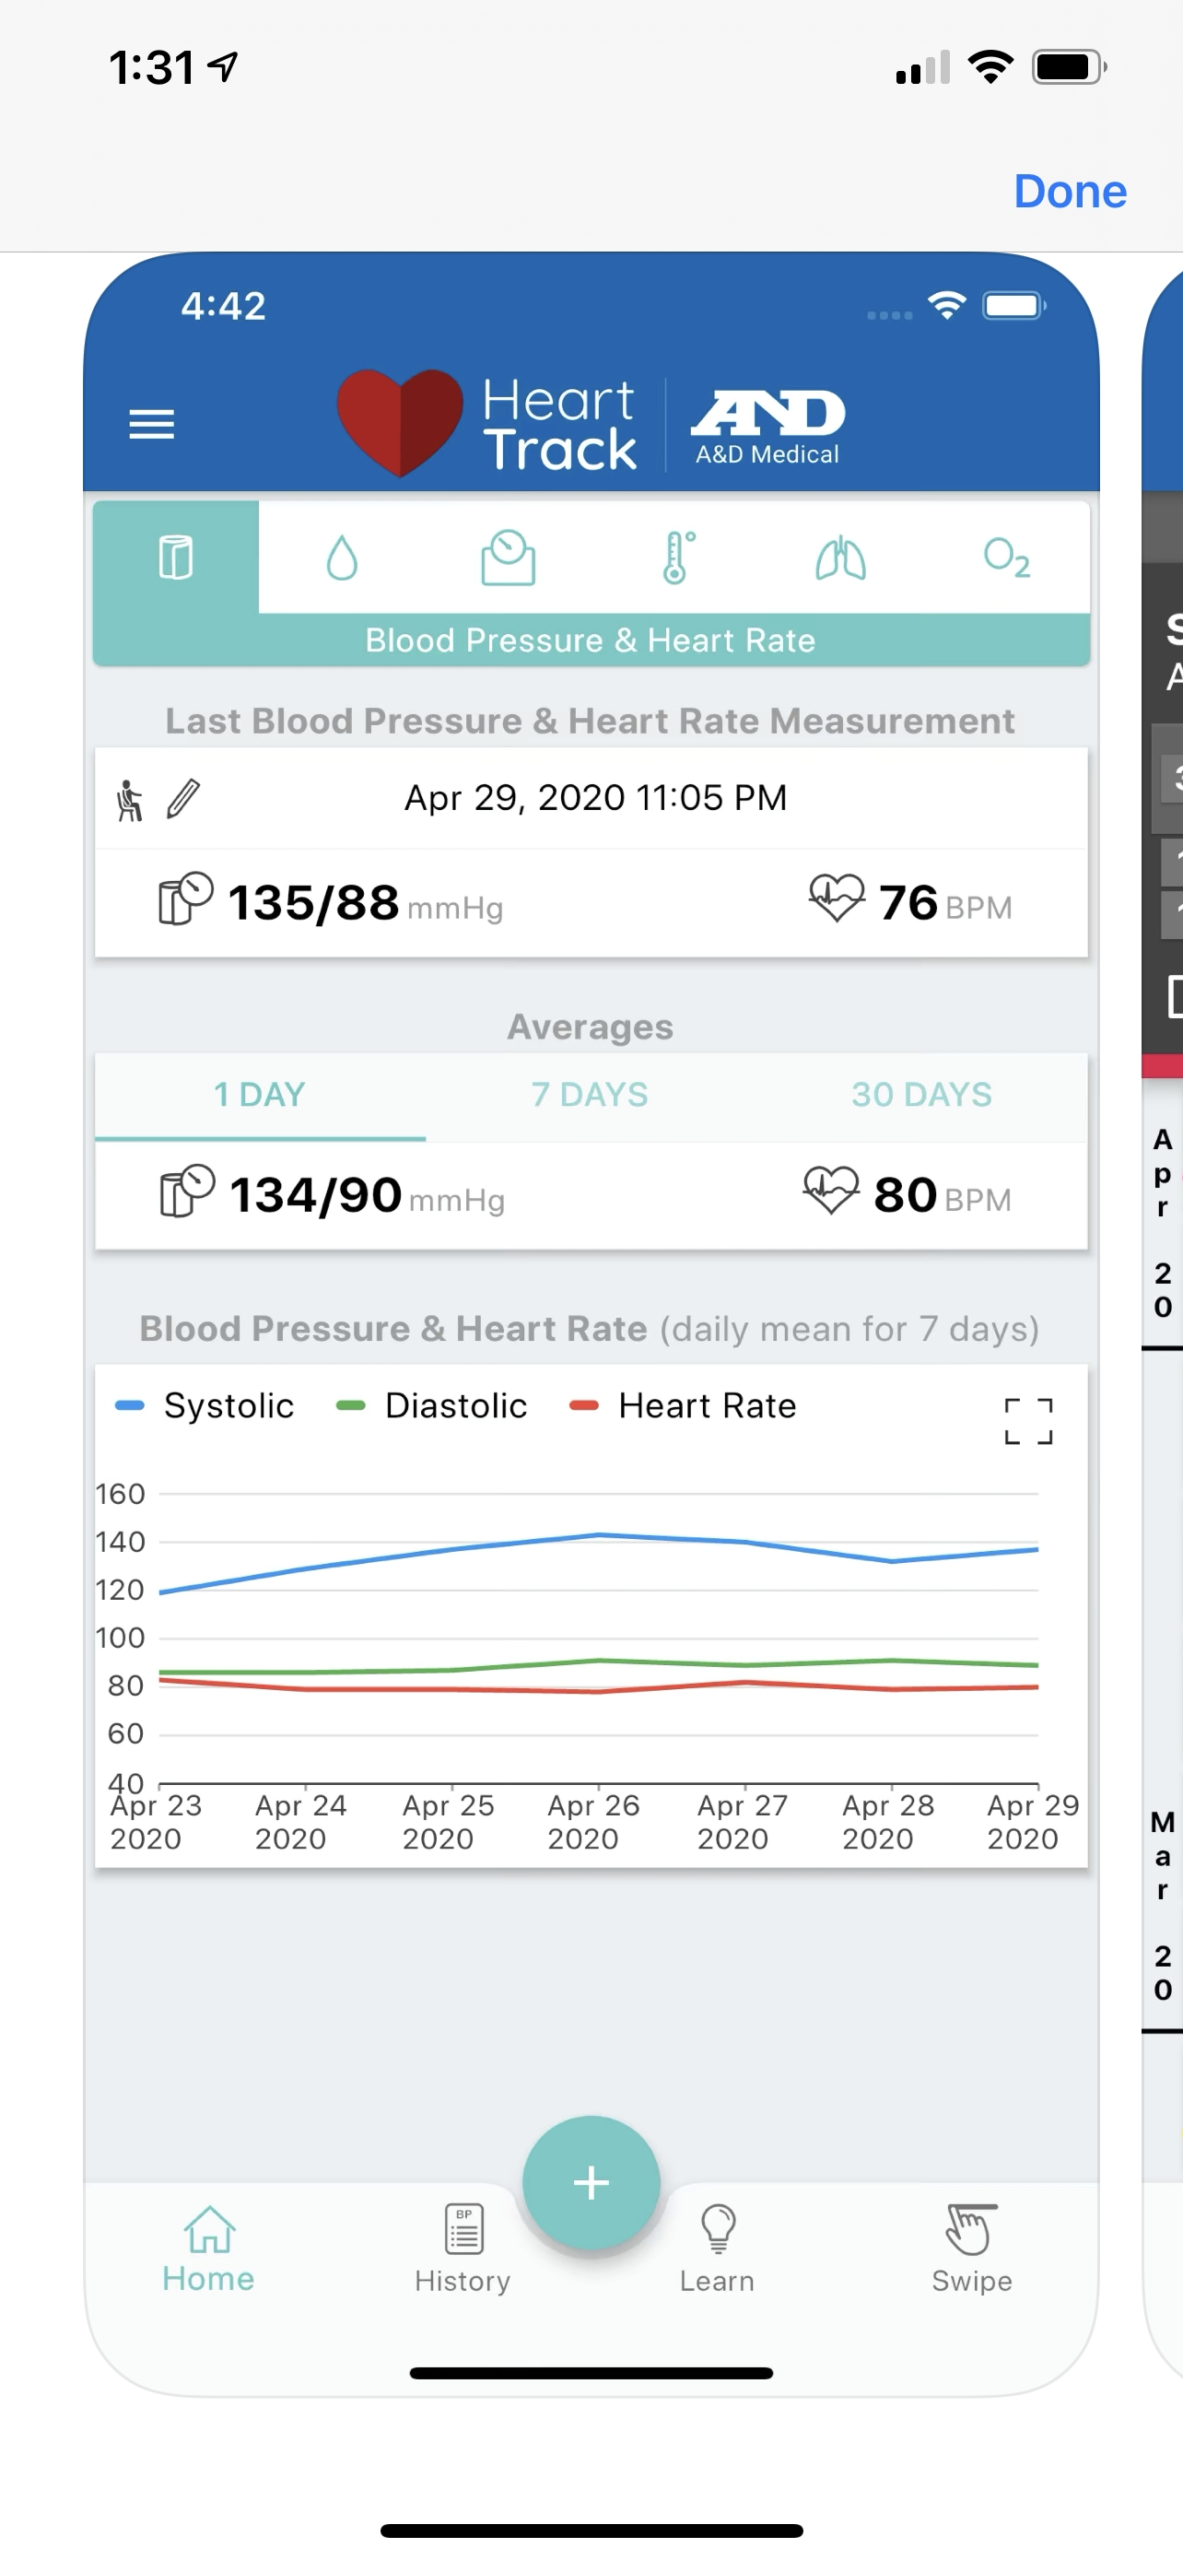This screenshot has height=2560, width=1183.
Task: Switch averages to 30 DAYS tab
Action: [921, 1094]
